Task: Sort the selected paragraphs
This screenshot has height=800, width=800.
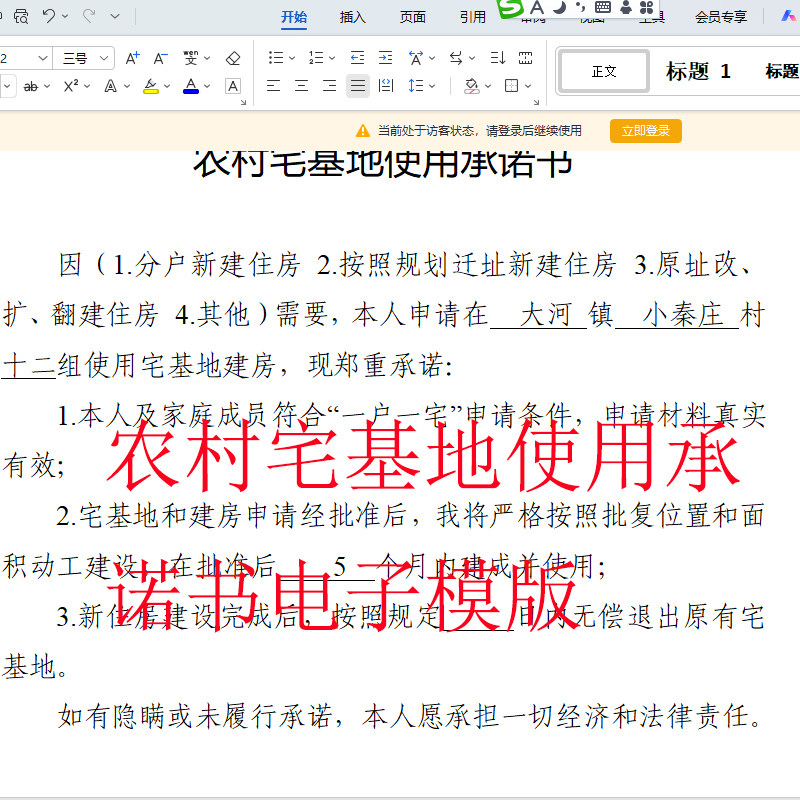Action: (x=497, y=58)
